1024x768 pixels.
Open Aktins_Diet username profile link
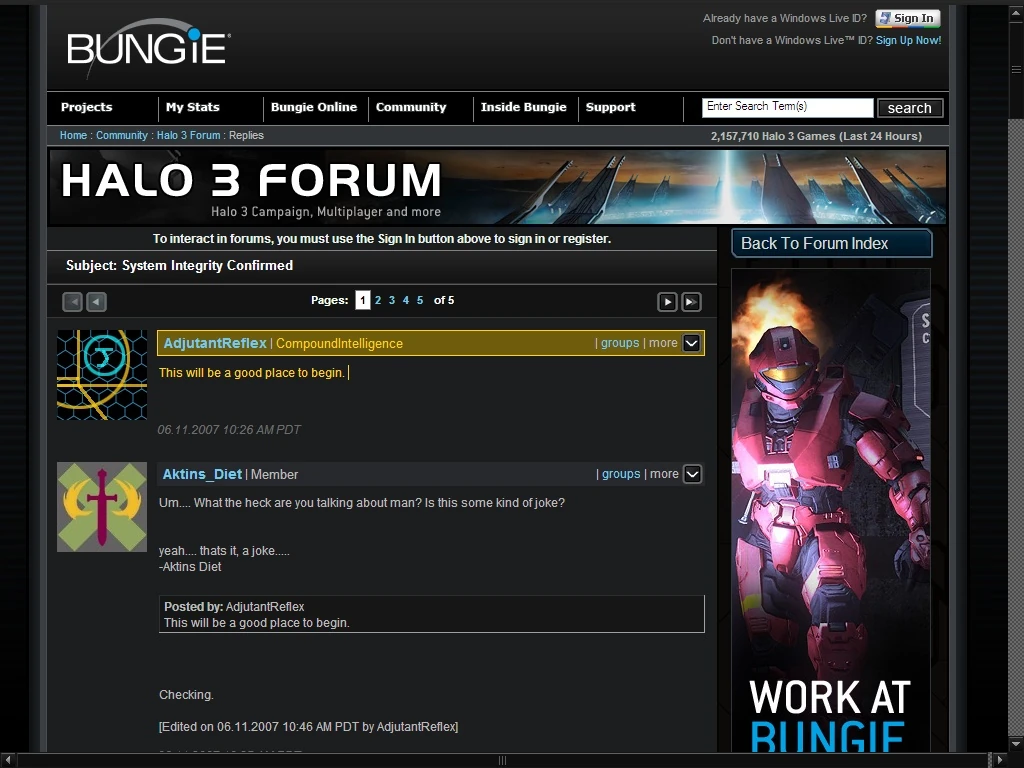tap(202, 475)
